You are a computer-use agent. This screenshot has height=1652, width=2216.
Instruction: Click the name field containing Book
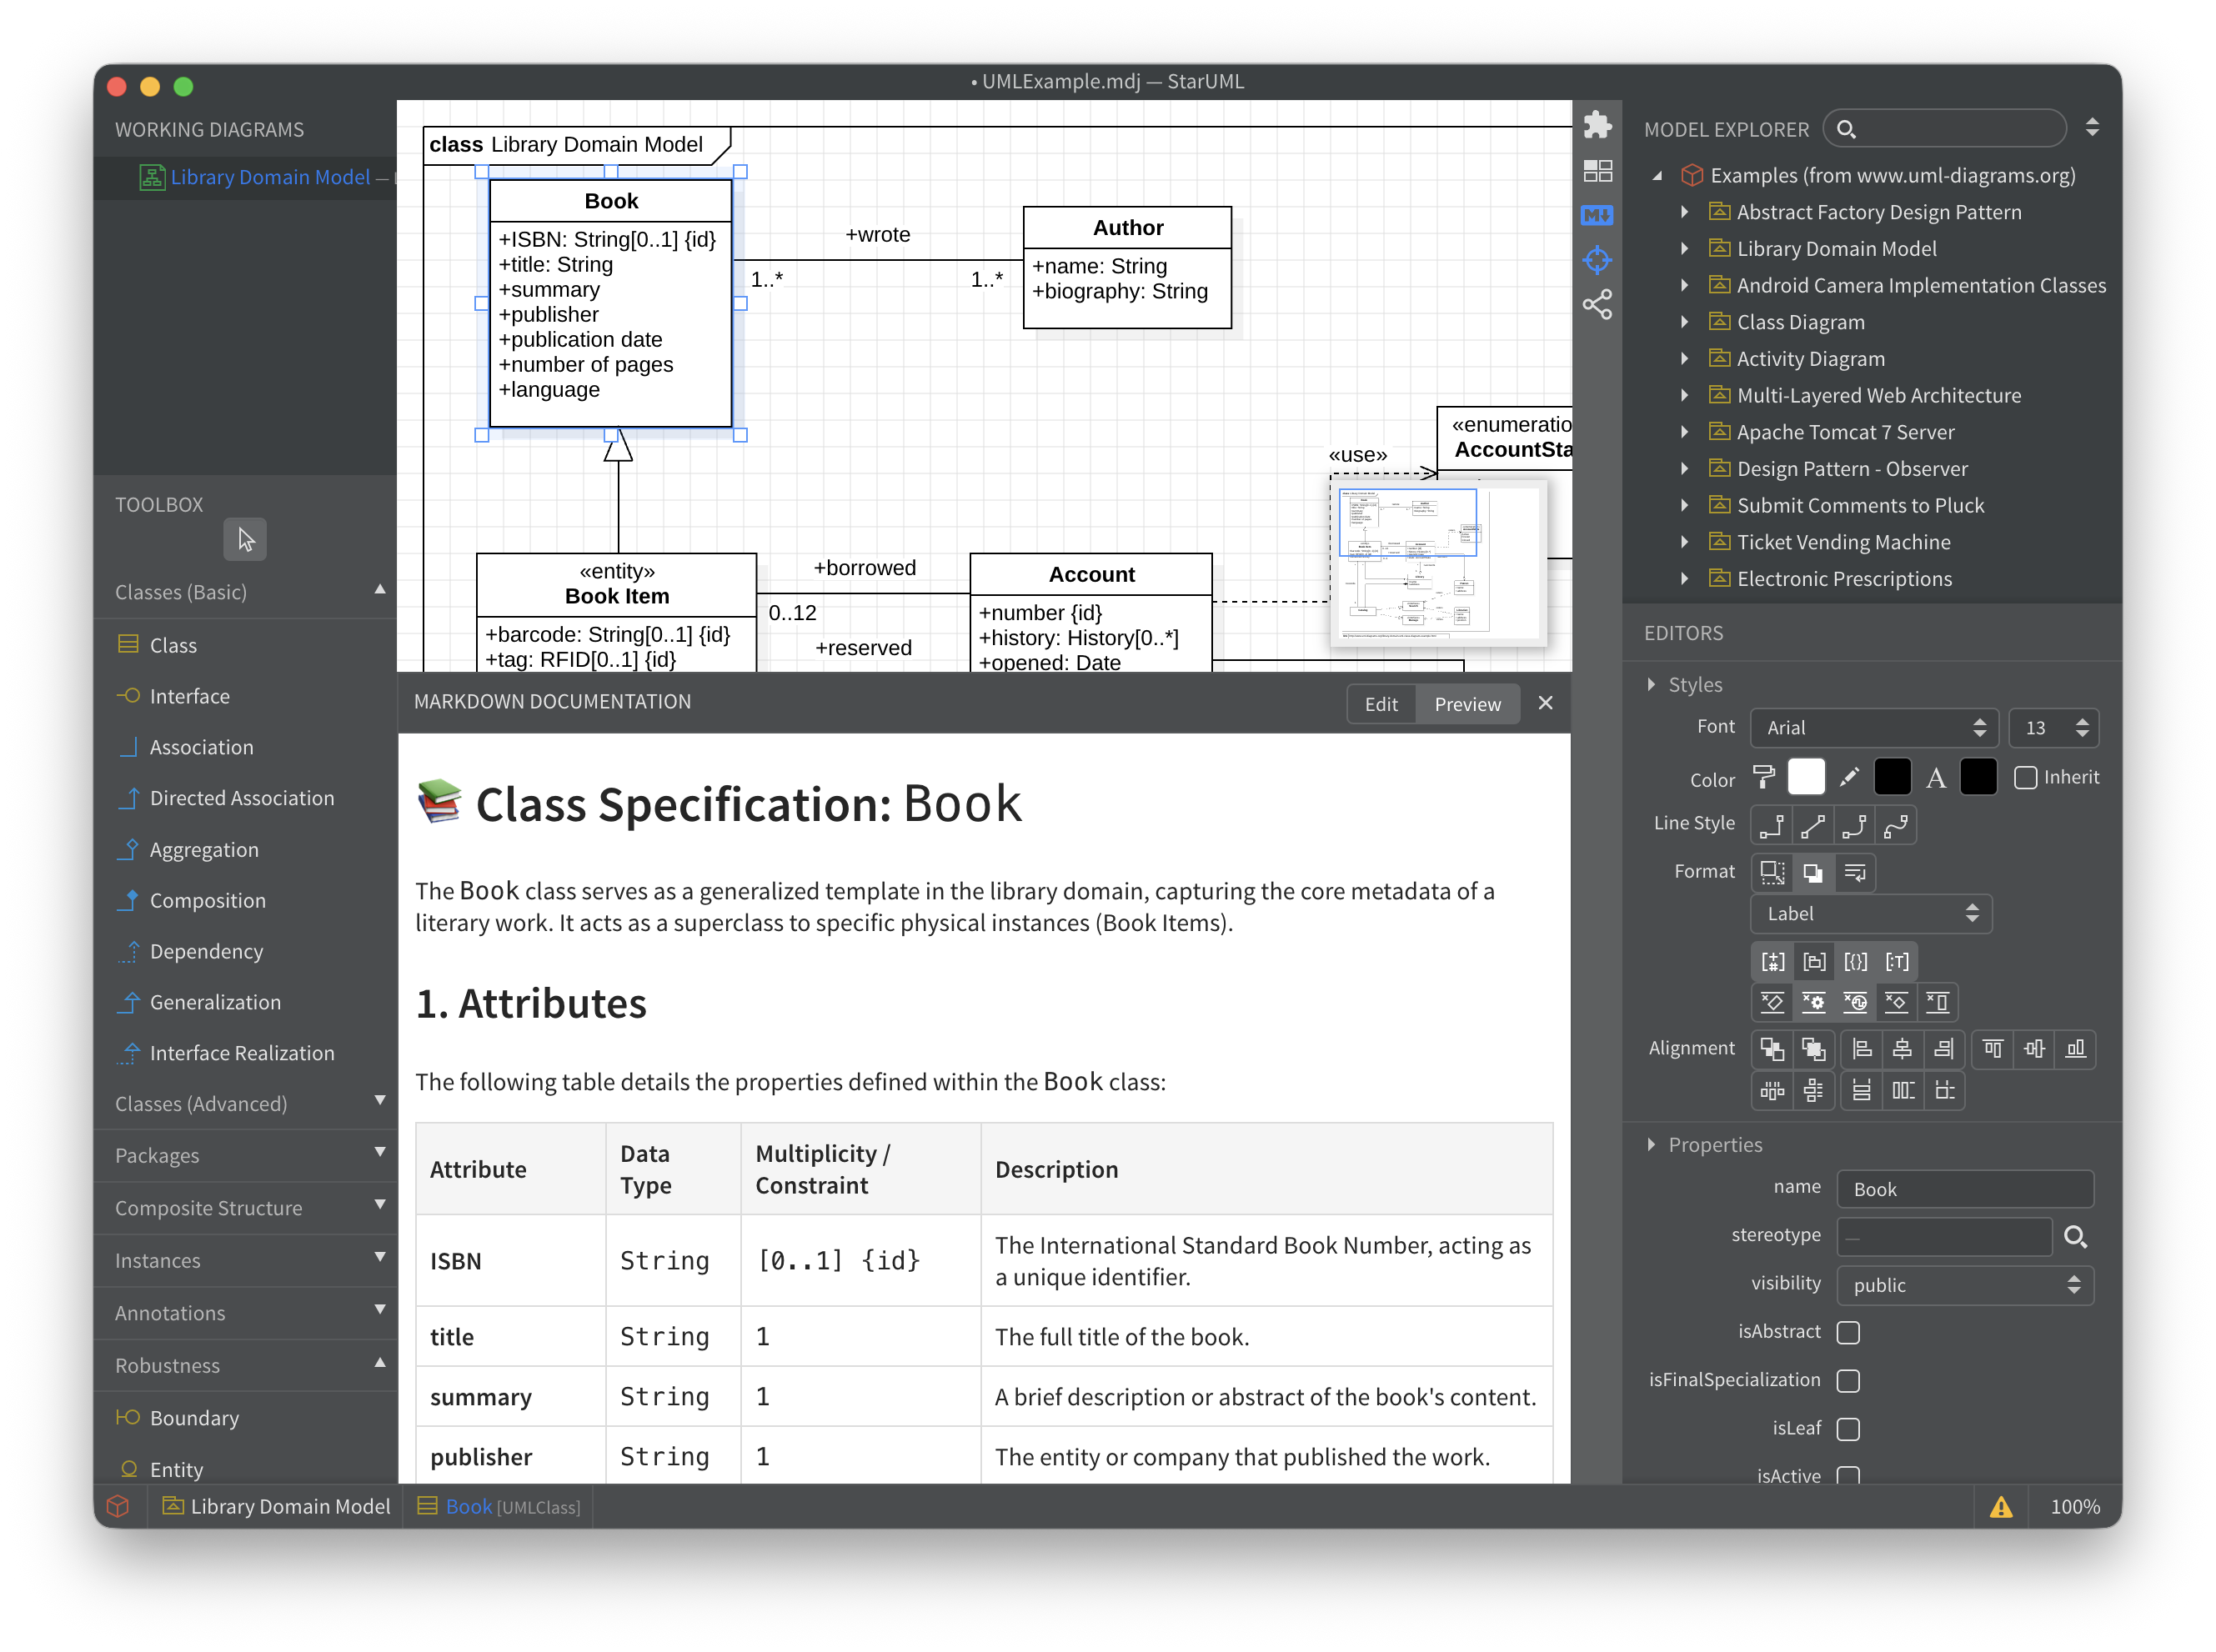click(1964, 1189)
